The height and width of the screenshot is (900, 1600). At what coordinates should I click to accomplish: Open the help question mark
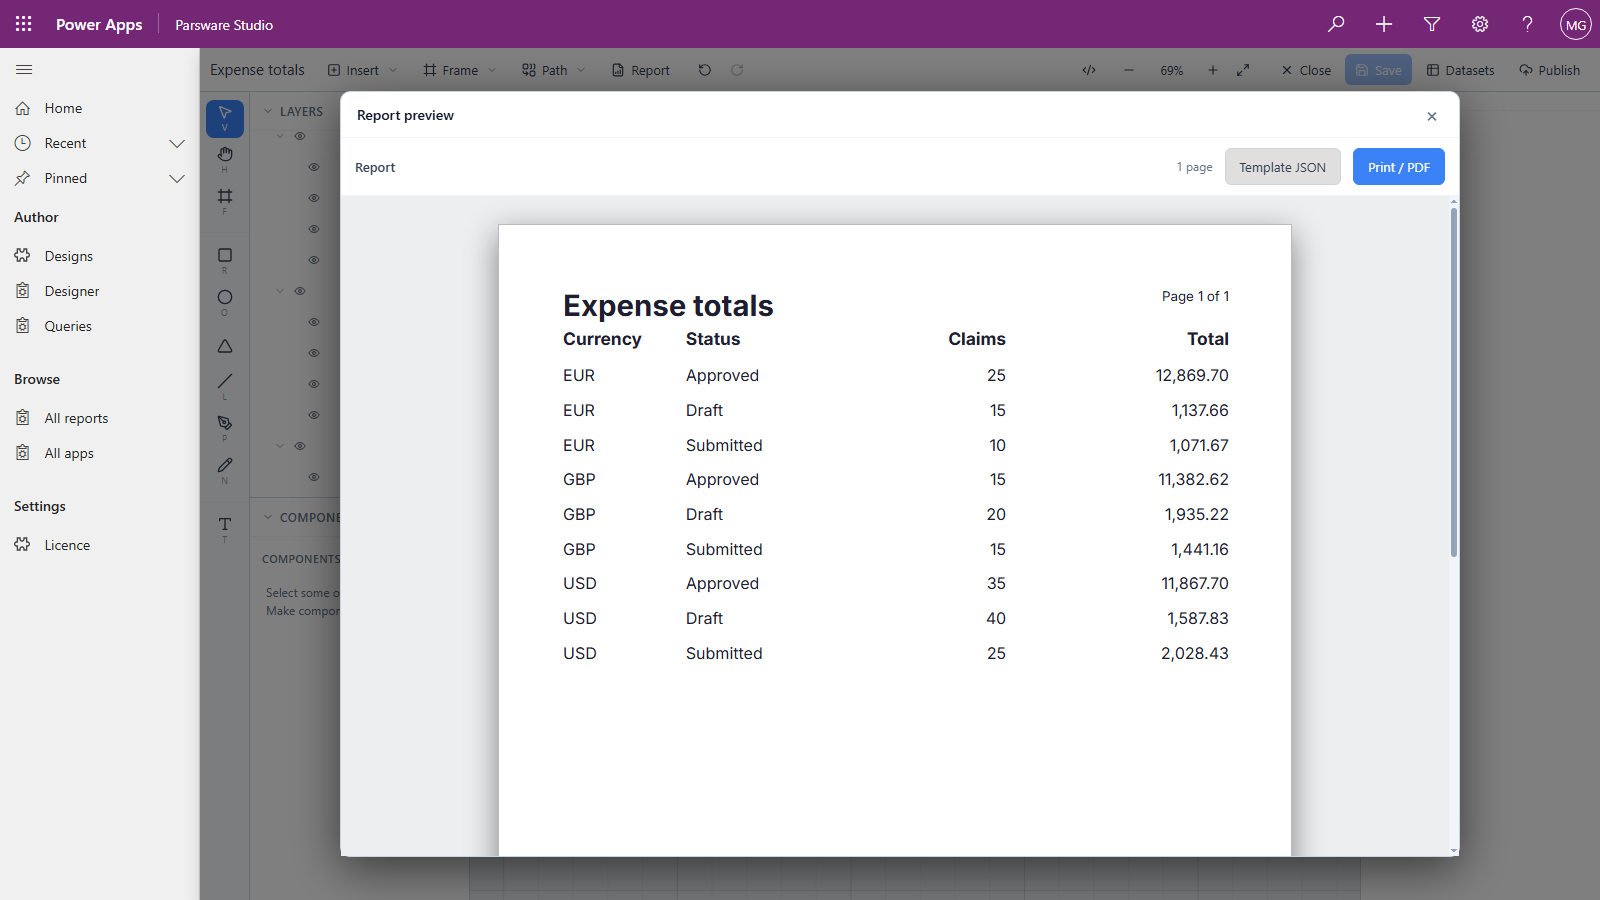tap(1527, 24)
